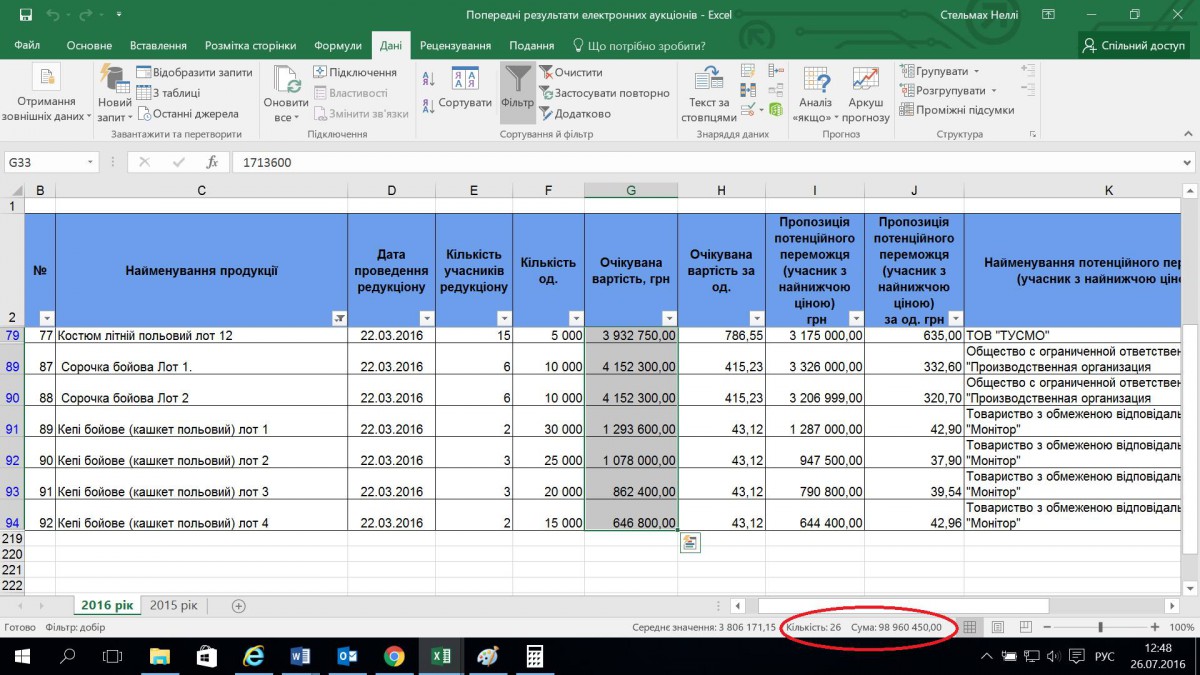
Task: Open the Paste Options smart tag
Action: 690,542
